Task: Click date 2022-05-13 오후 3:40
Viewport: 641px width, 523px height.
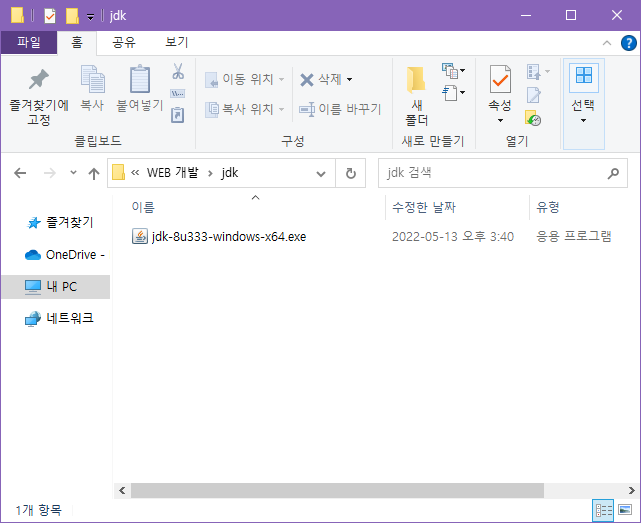Action: point(453,237)
